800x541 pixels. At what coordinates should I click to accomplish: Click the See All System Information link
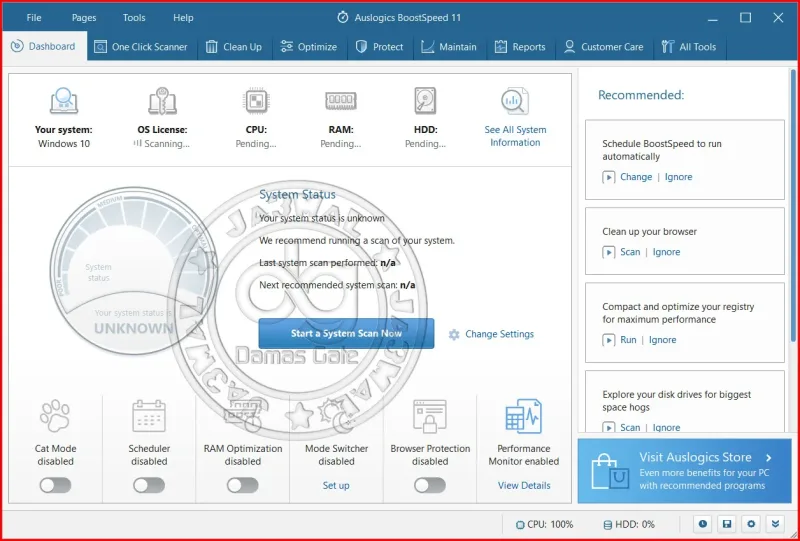pos(515,136)
